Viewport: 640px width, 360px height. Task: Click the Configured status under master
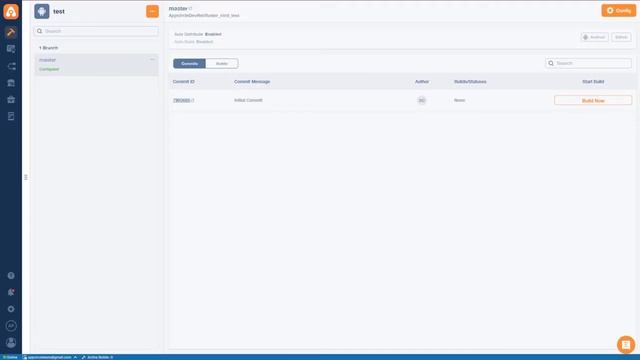point(49,69)
